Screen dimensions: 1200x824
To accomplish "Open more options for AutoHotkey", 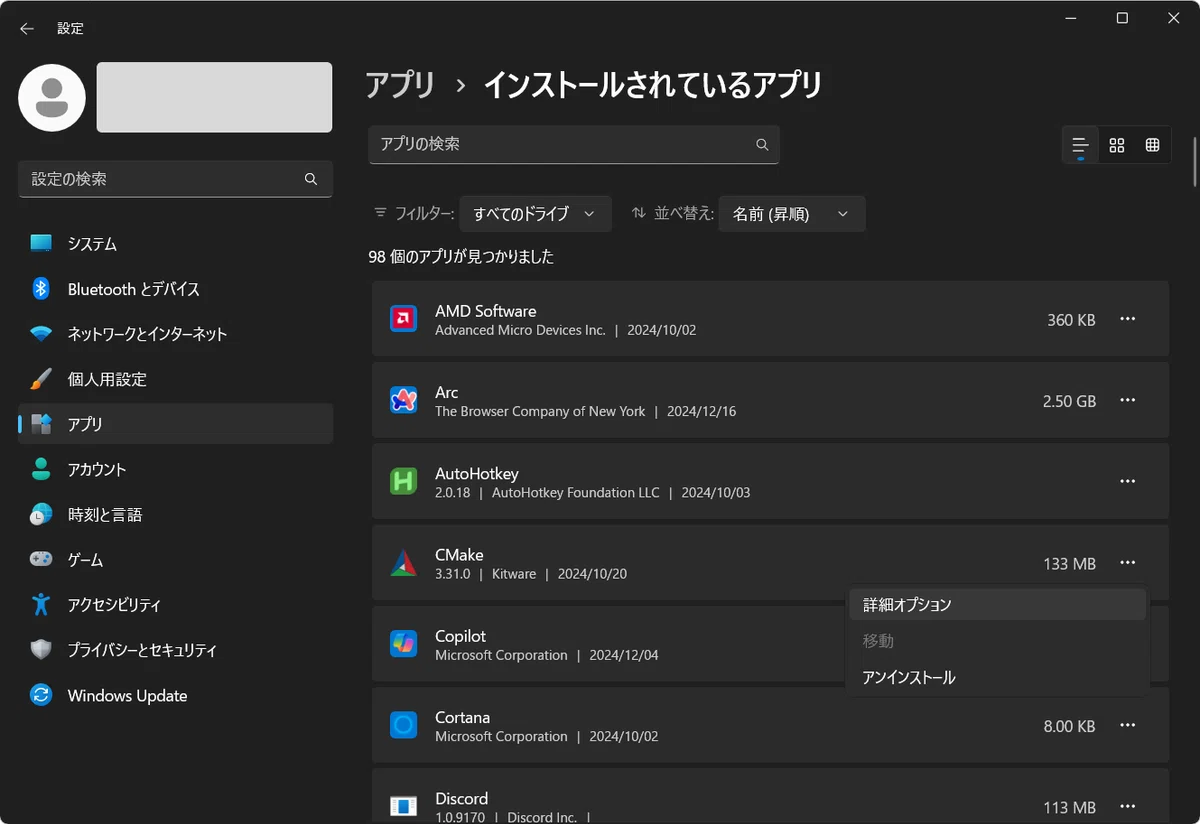I will [x=1128, y=481].
